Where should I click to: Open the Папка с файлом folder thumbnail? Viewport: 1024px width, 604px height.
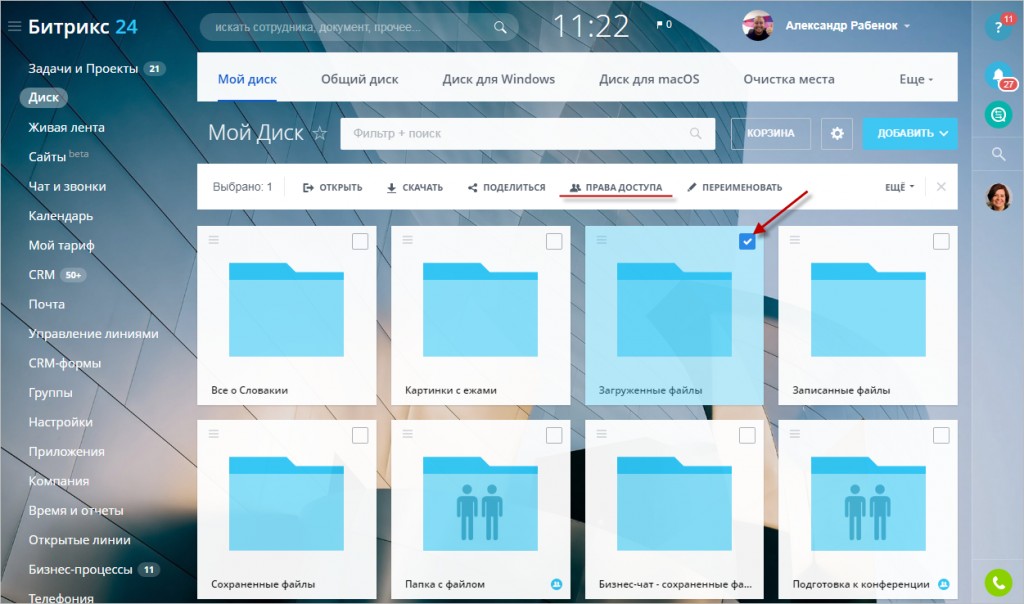[480, 503]
